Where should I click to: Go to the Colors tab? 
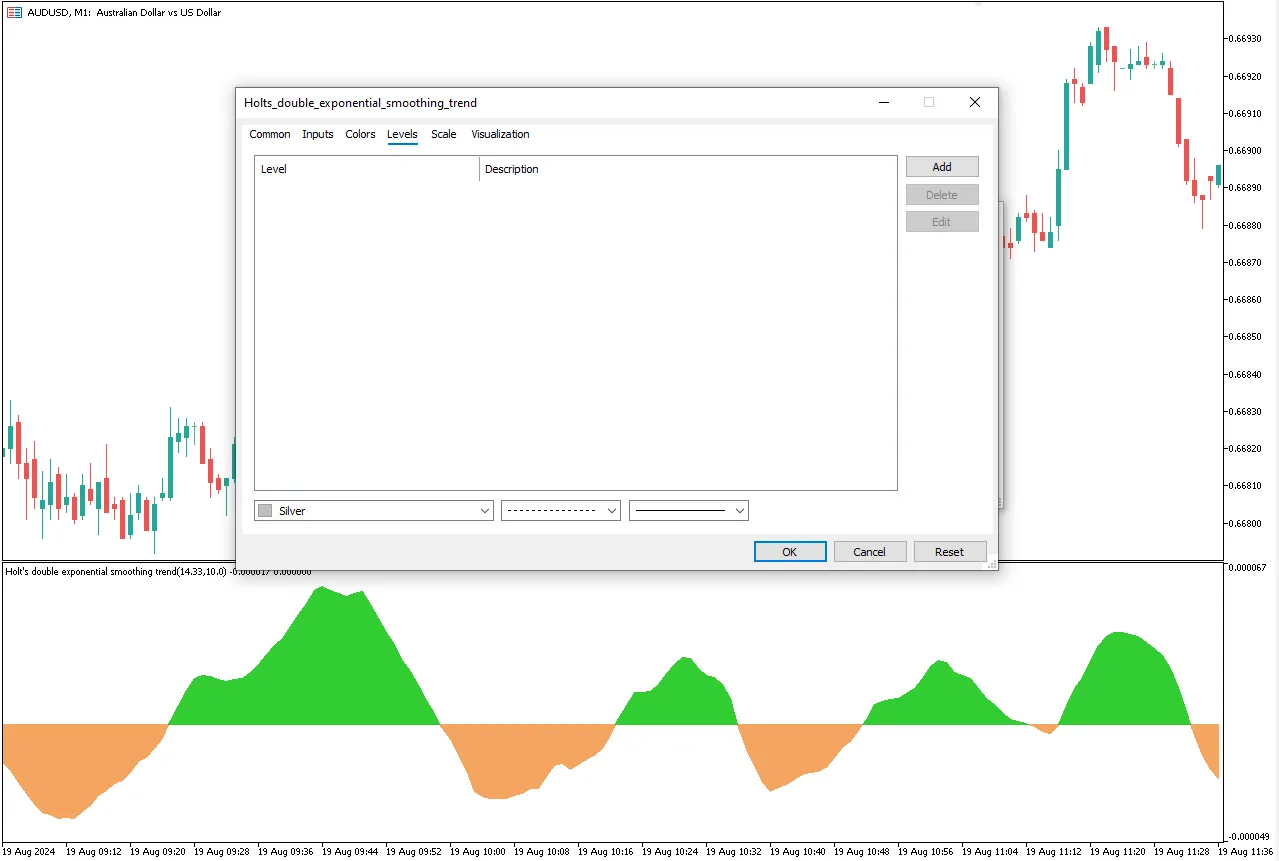point(360,134)
